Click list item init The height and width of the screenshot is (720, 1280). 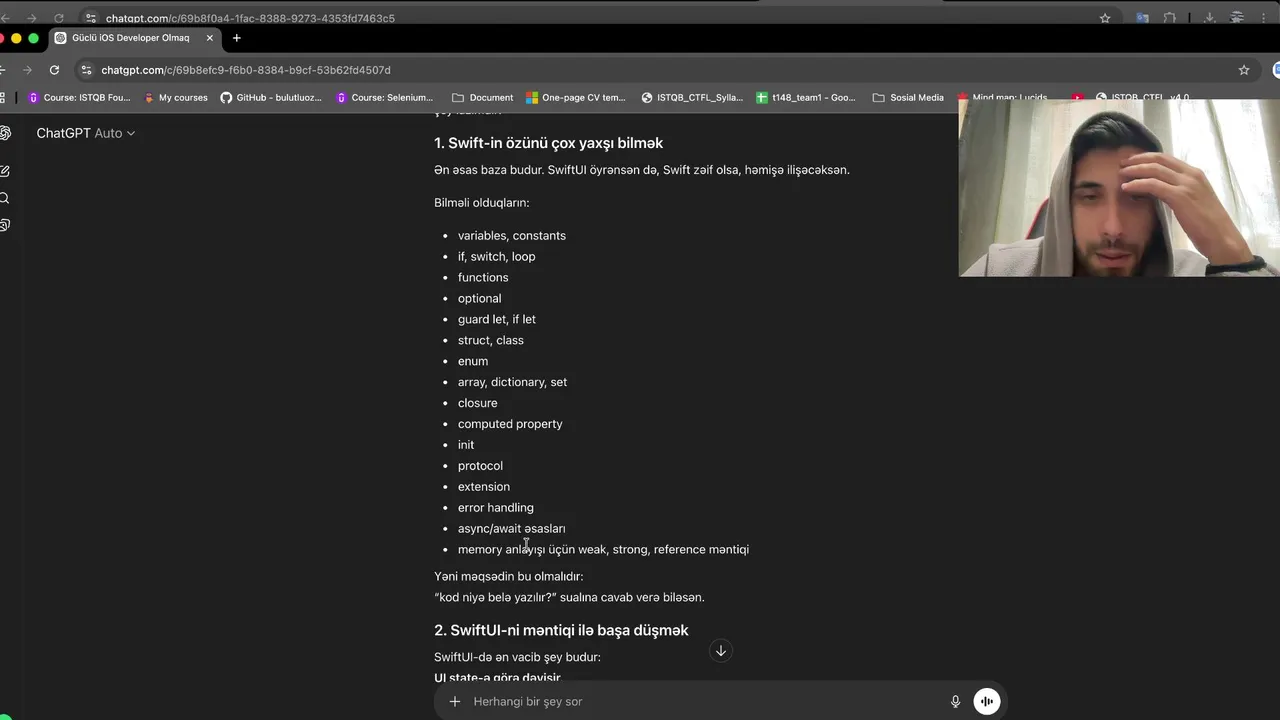point(466,445)
